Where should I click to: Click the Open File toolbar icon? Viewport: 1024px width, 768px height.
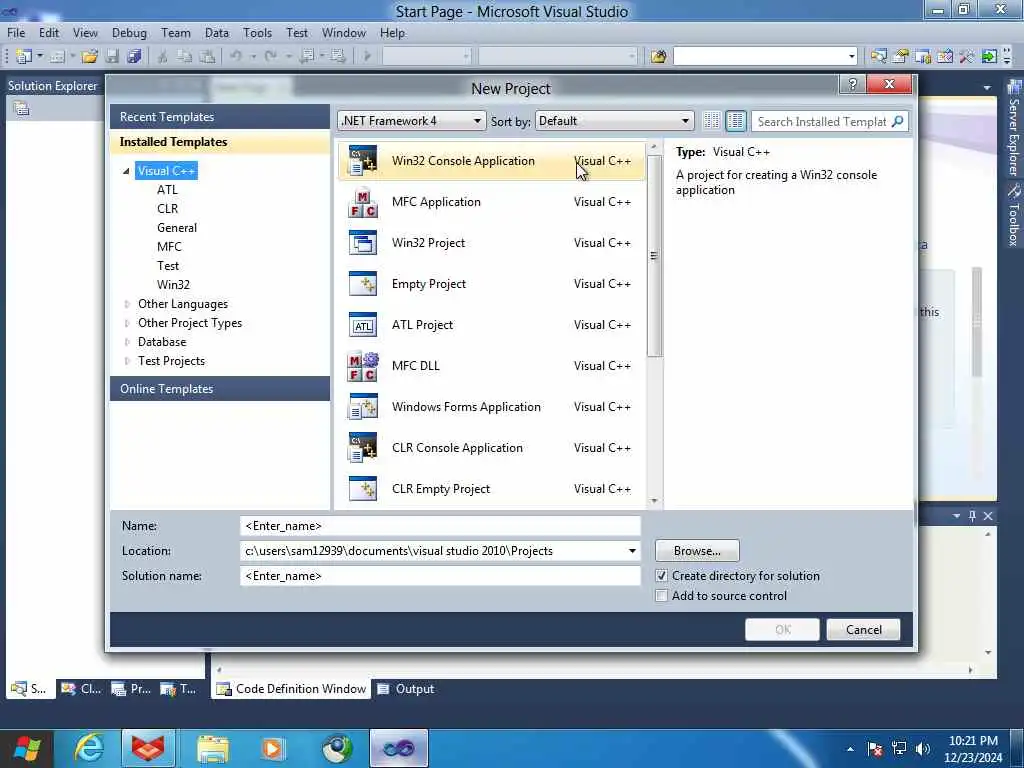(x=89, y=56)
